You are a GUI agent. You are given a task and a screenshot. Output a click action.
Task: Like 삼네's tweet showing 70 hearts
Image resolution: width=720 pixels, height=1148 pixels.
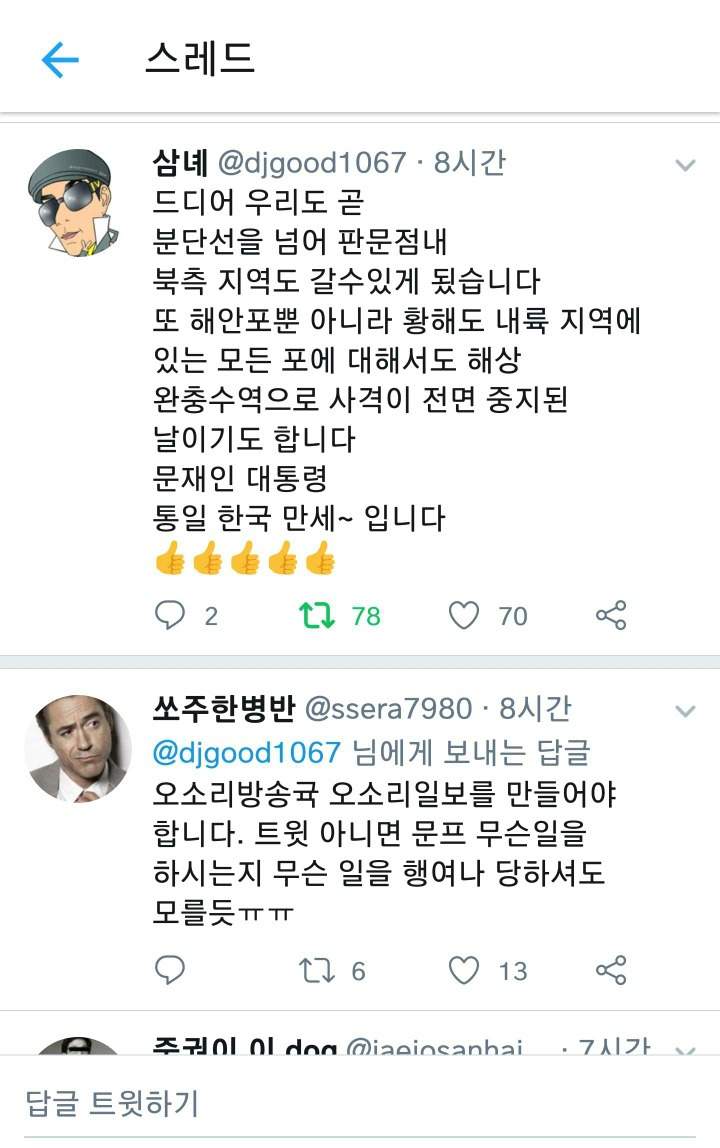click(x=464, y=616)
